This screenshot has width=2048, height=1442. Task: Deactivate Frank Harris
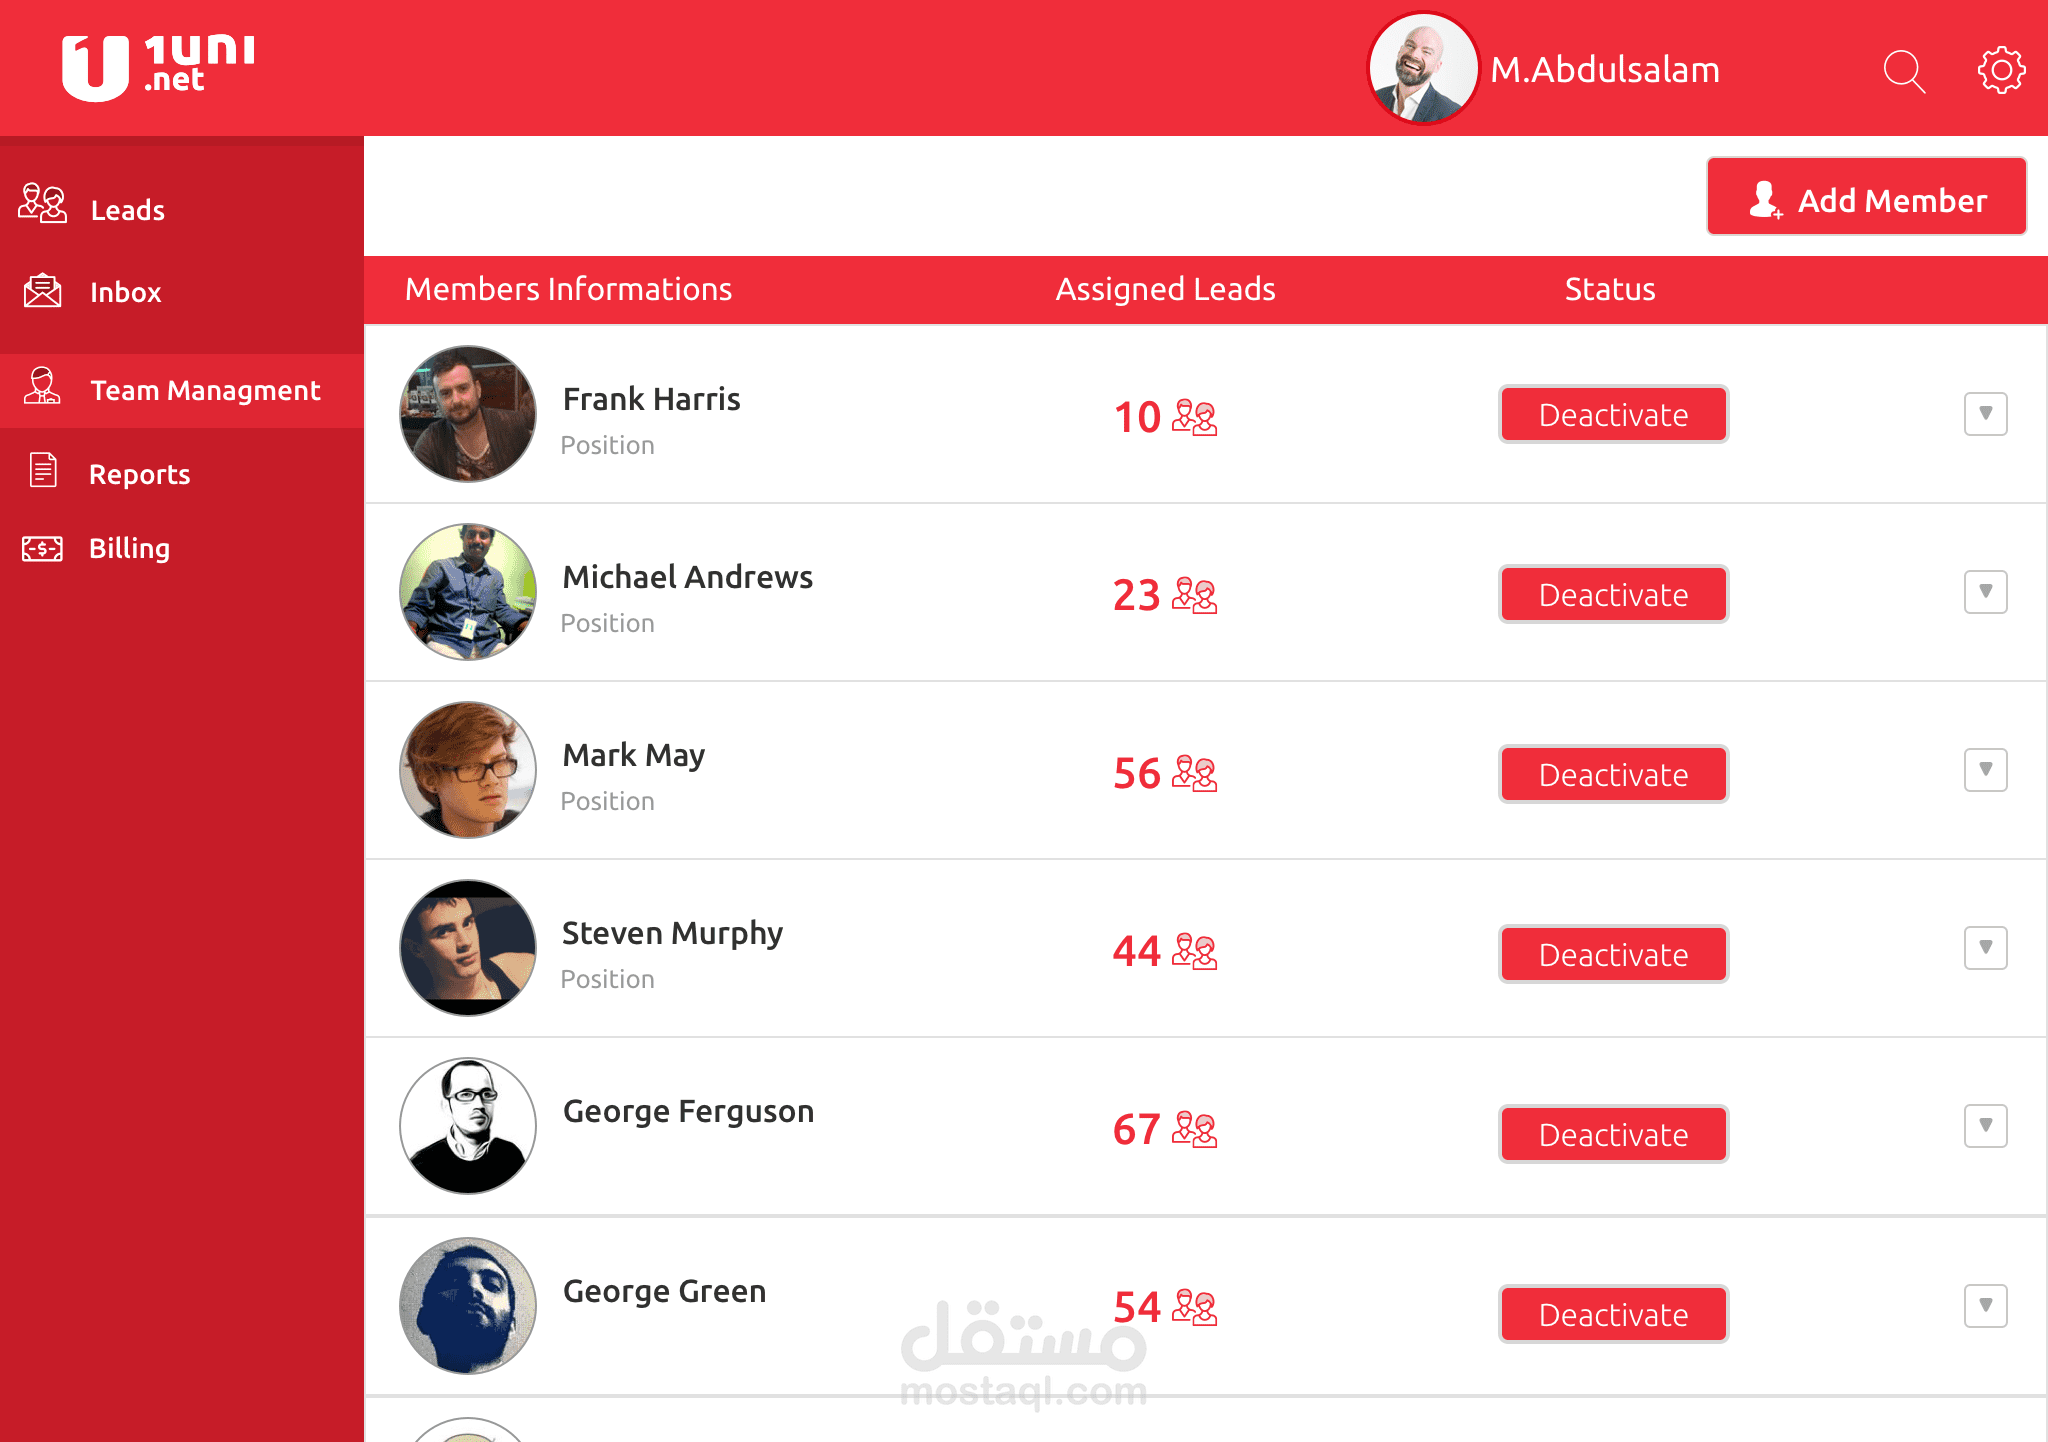coord(1613,414)
